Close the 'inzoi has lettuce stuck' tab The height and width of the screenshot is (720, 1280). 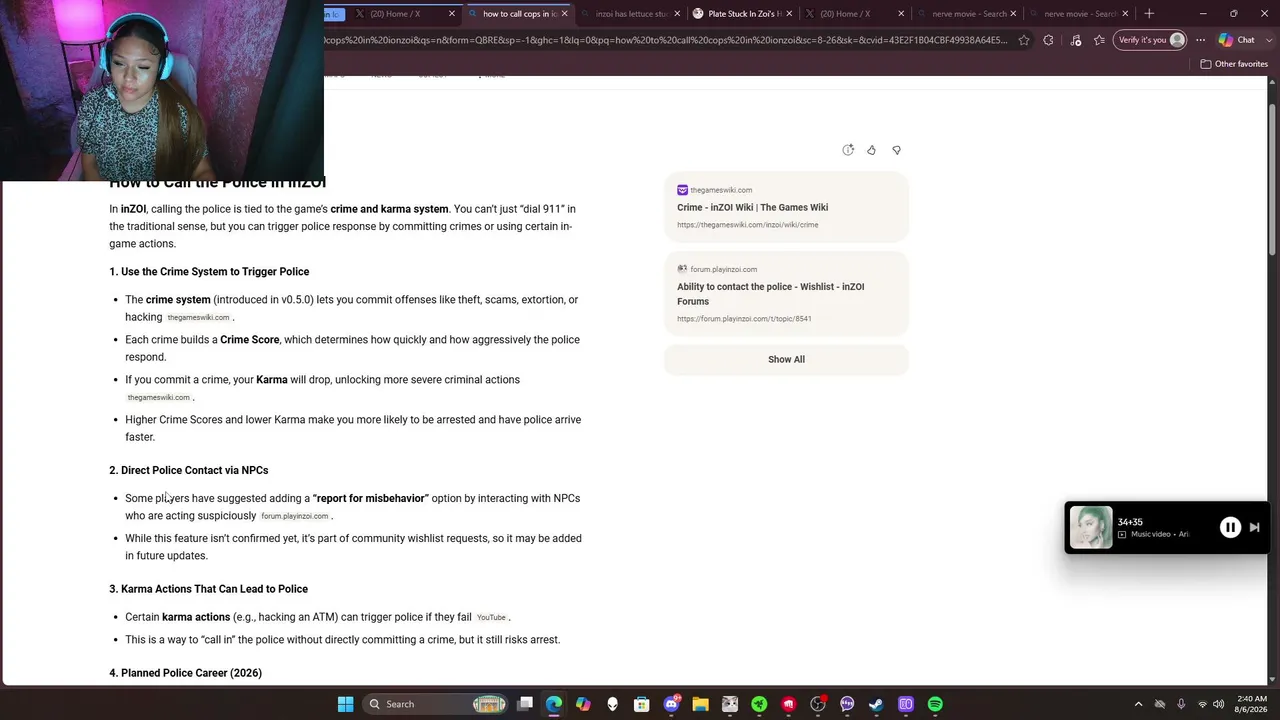(677, 14)
